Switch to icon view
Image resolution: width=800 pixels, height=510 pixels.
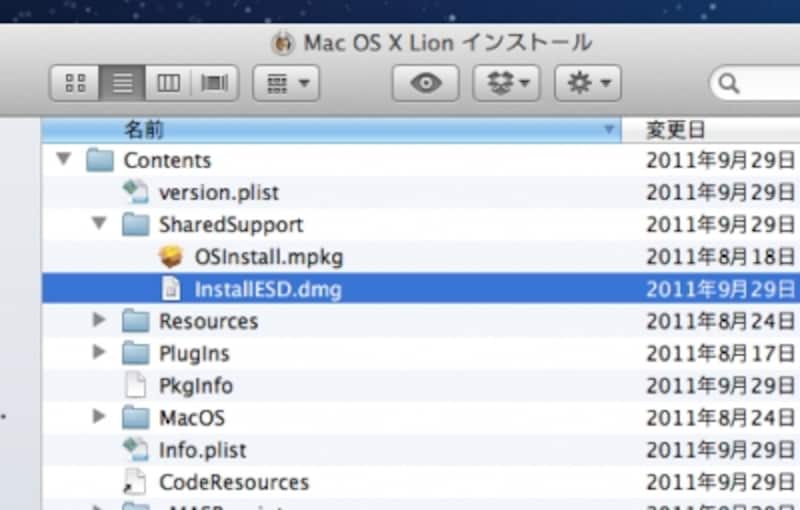[x=75, y=83]
